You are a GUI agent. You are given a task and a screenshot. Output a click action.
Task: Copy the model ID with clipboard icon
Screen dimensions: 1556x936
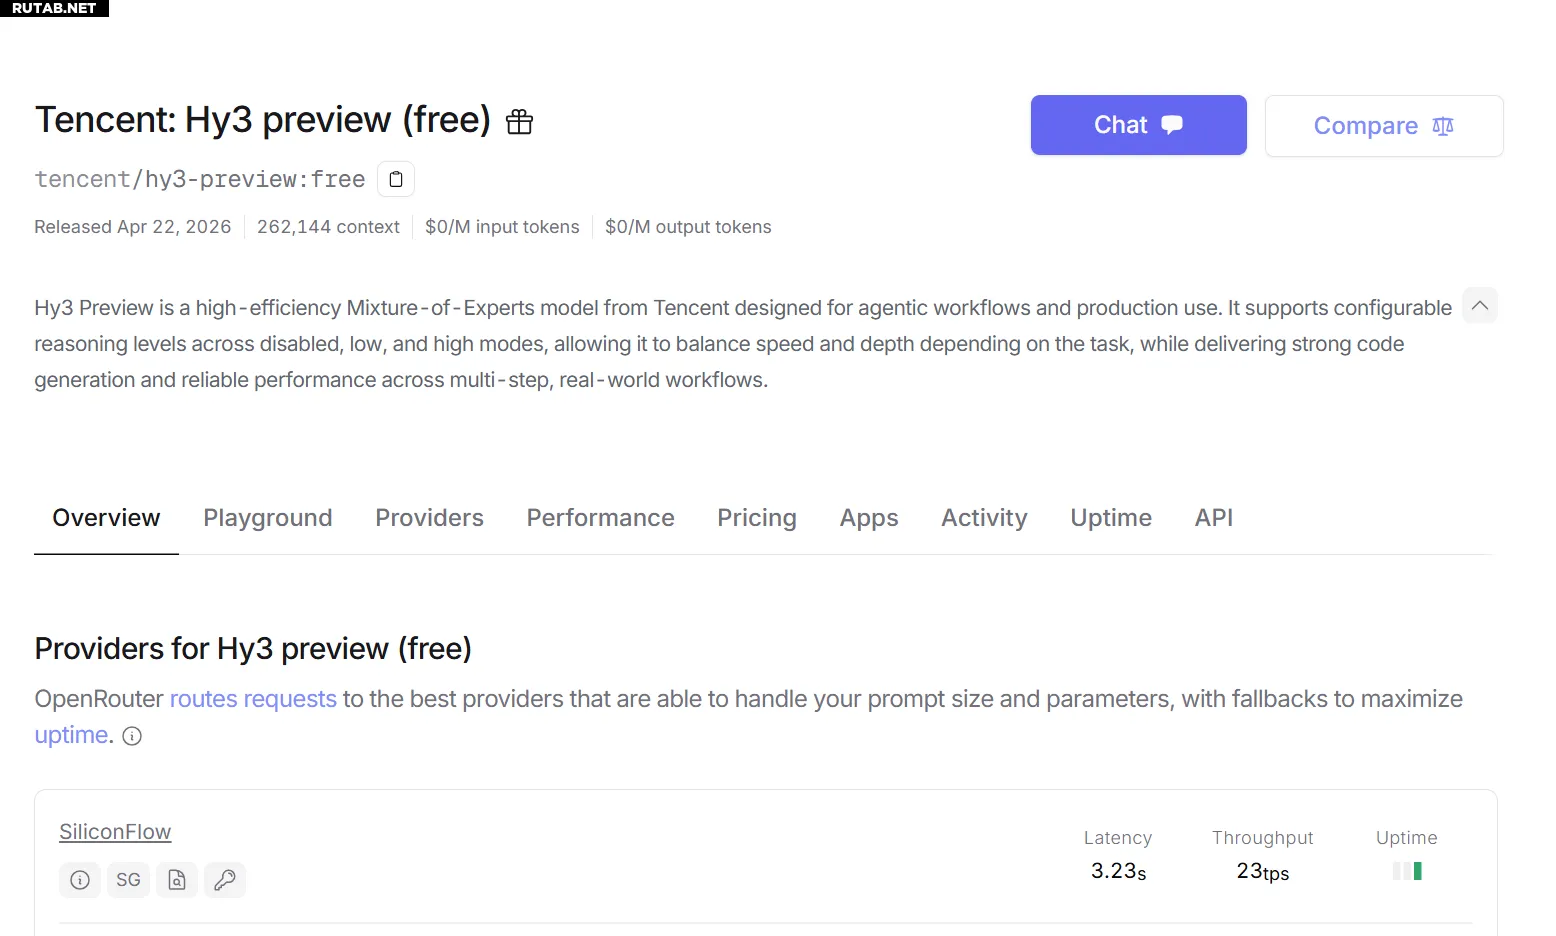[x=396, y=179]
